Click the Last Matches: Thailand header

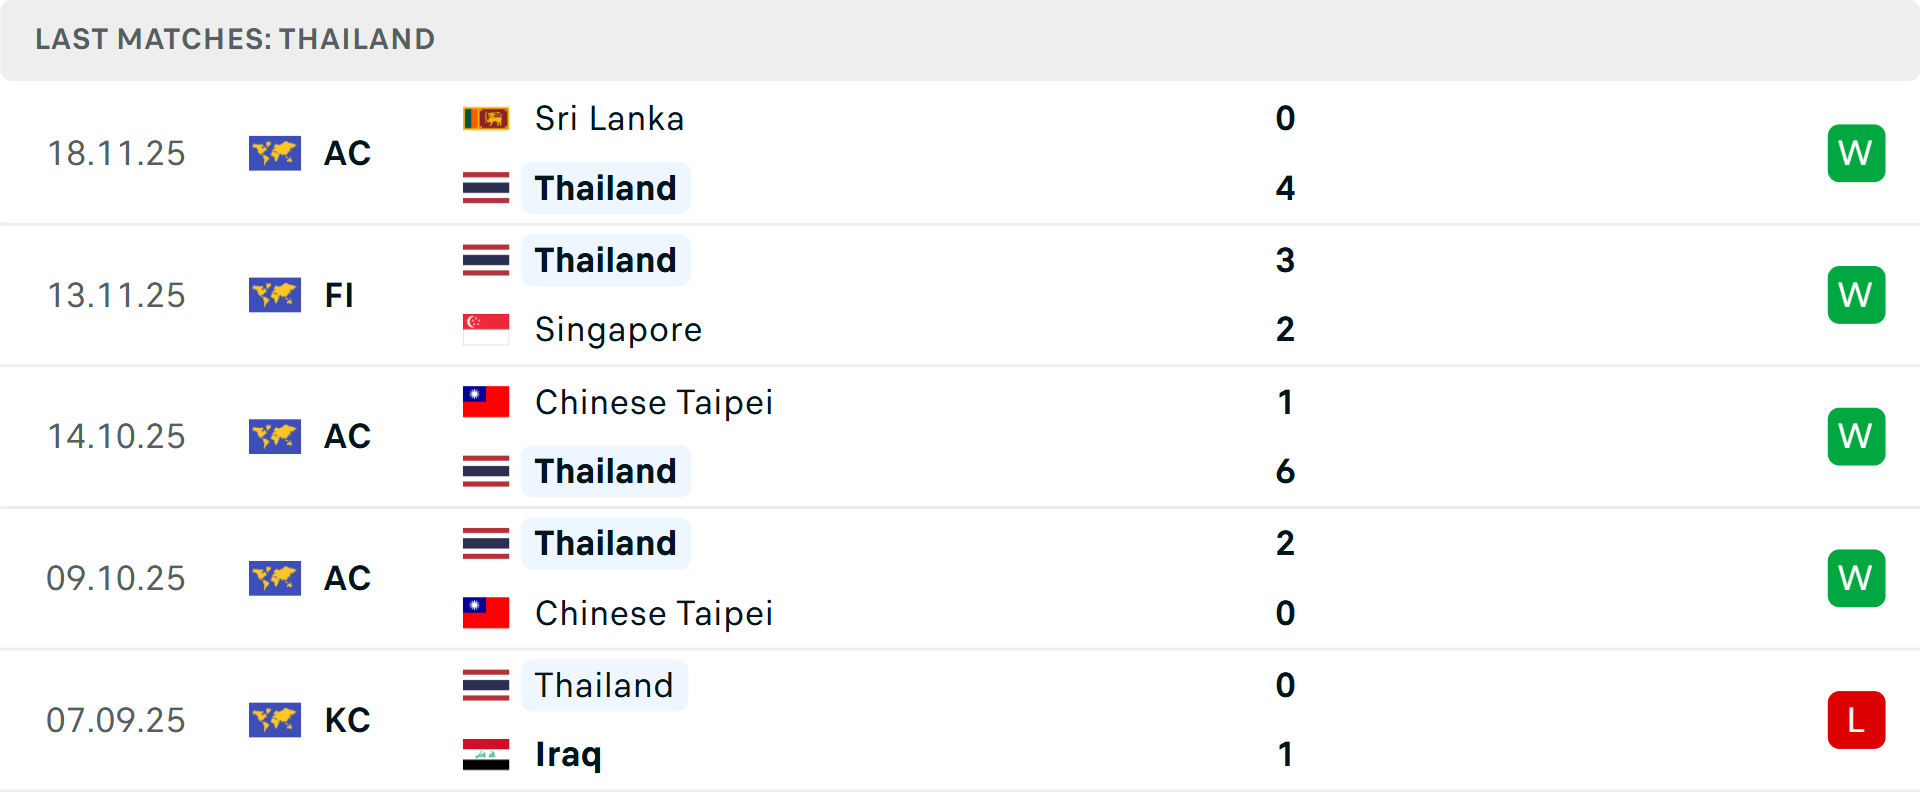pos(235,39)
